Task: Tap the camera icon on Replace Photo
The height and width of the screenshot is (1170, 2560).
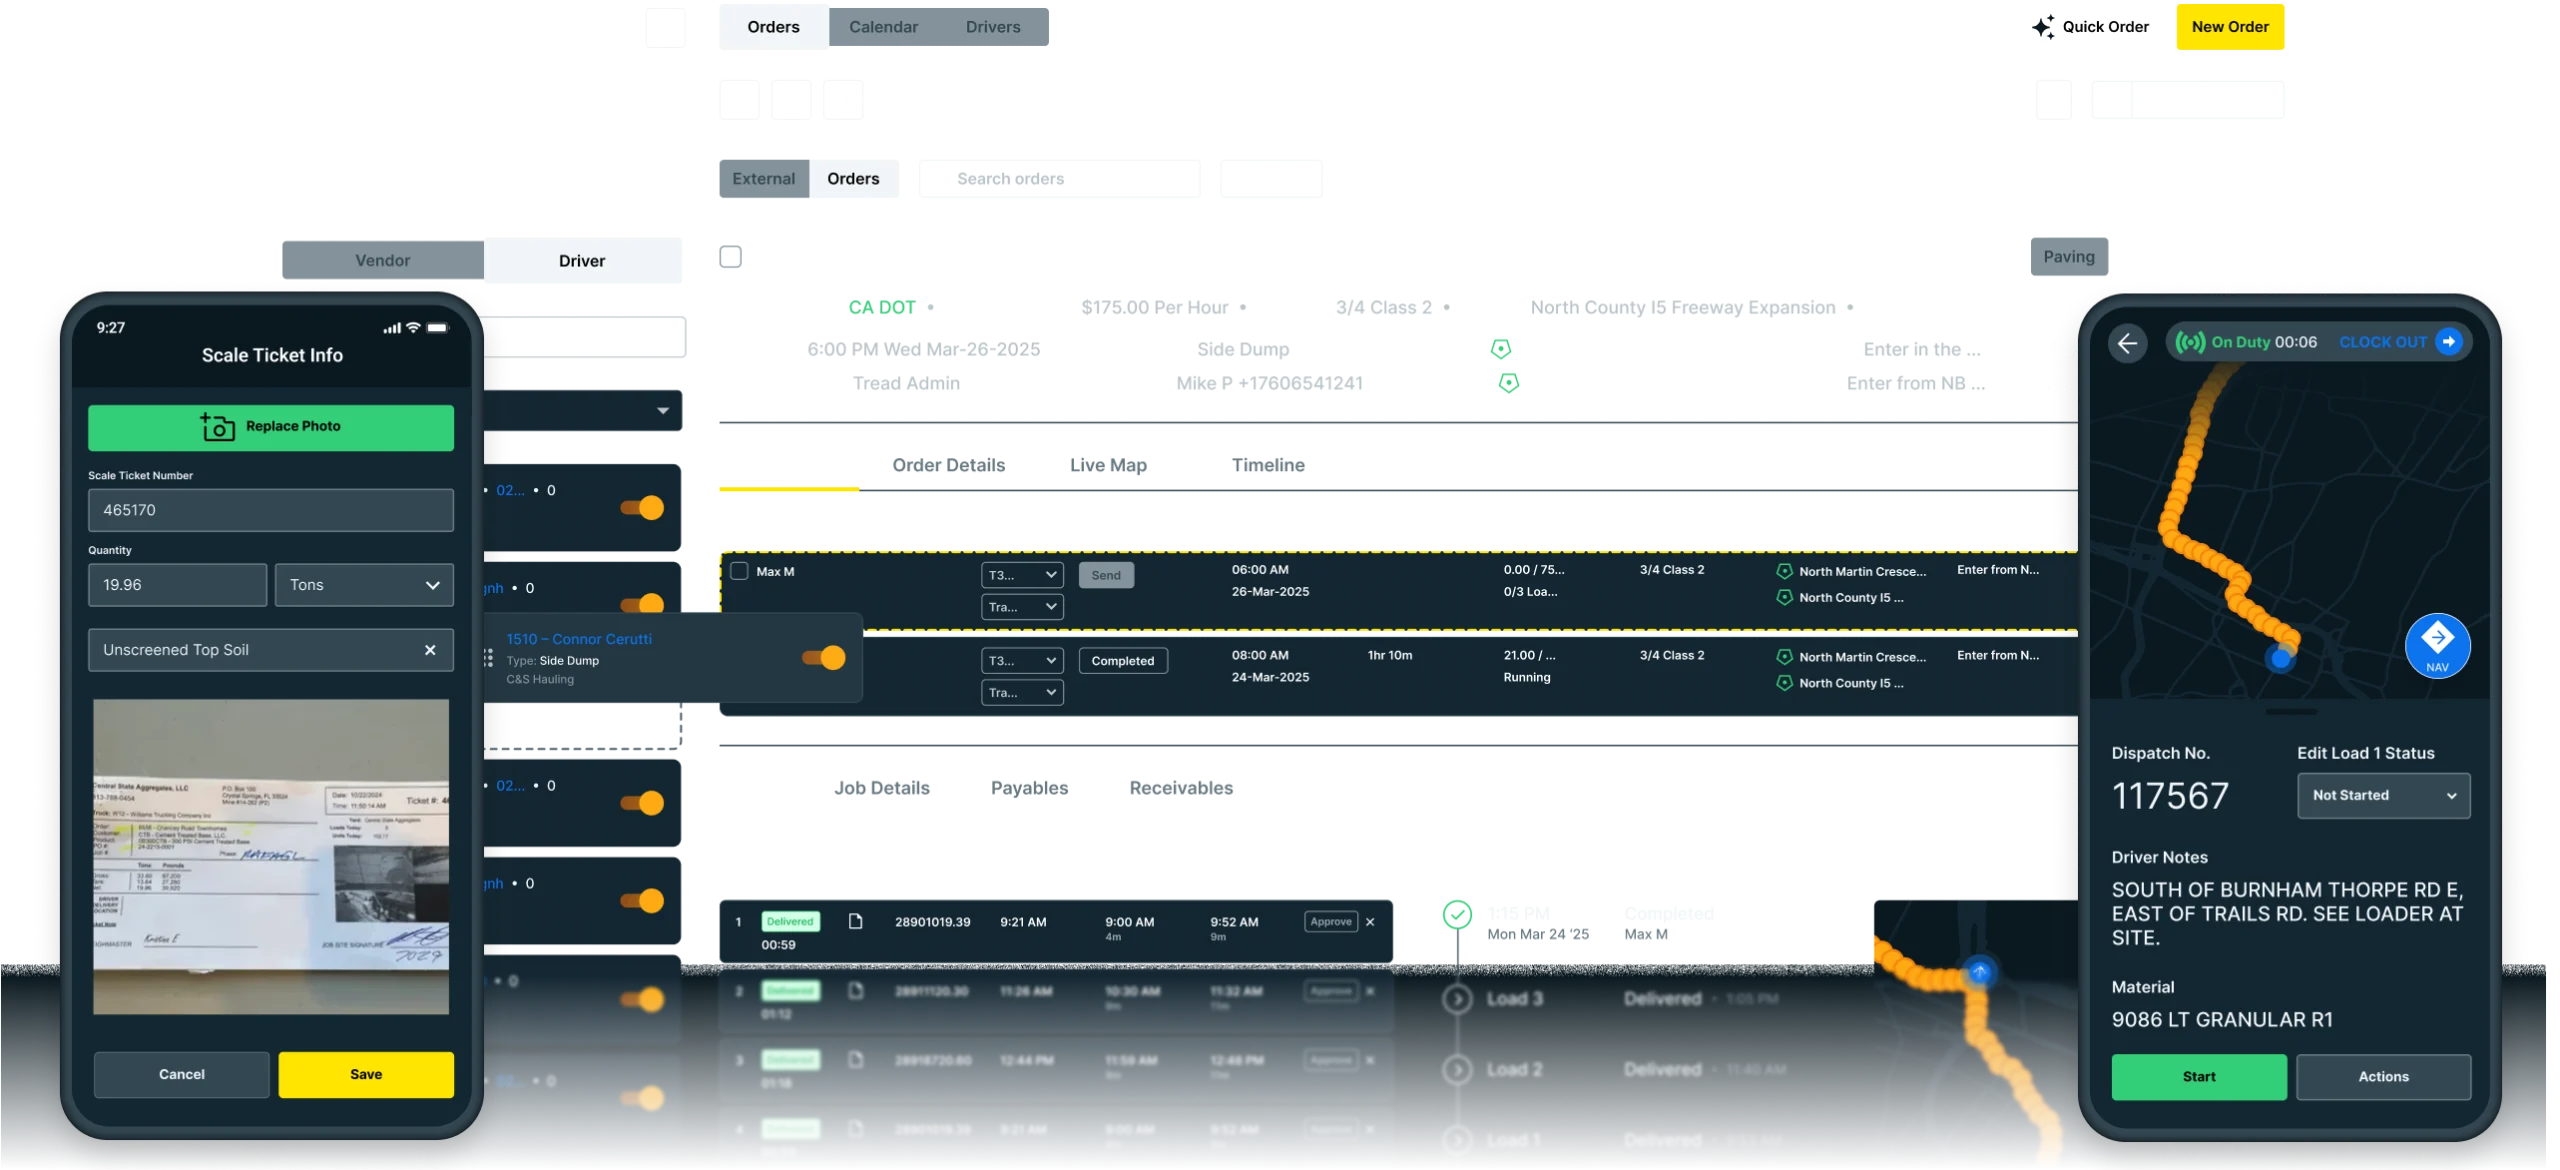Action: pos(217,427)
